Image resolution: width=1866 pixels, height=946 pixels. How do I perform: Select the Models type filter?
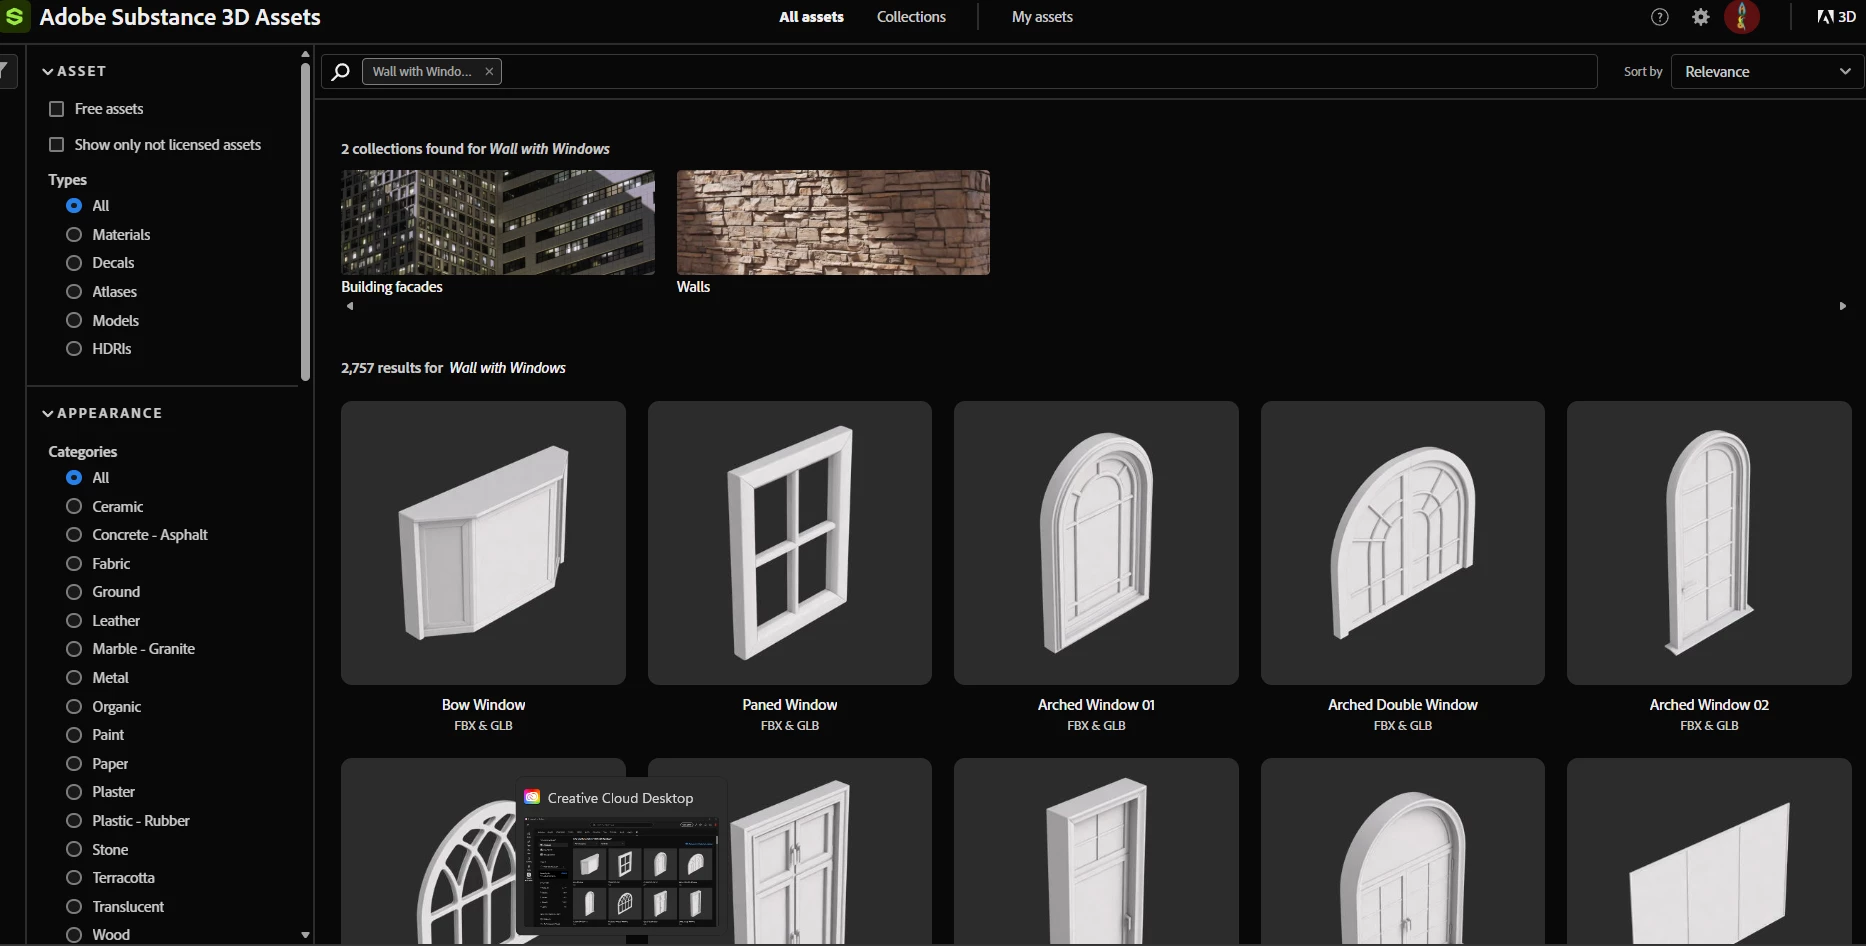[74, 321]
